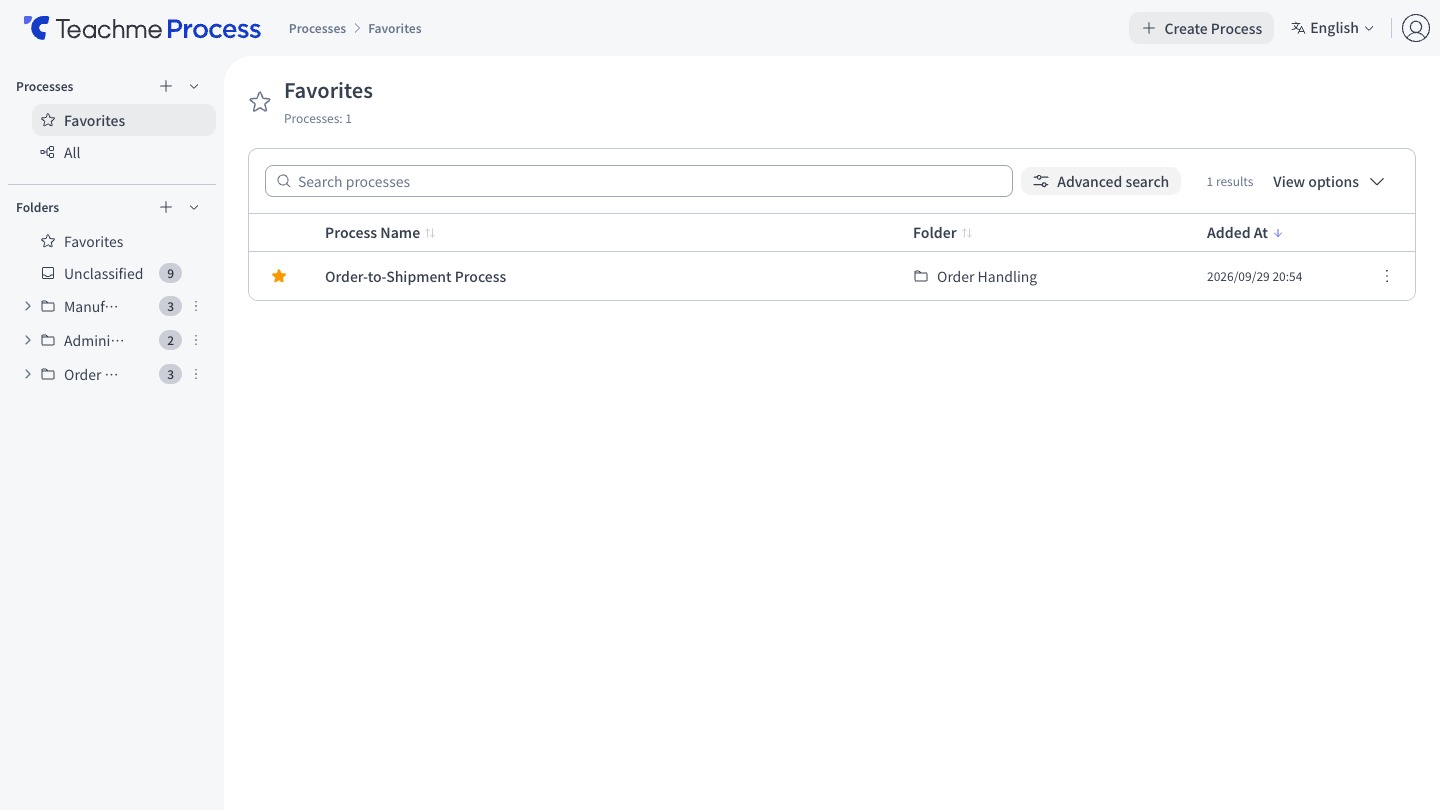Expand the Admini… folder chevron
This screenshot has height=810, width=1440.
point(27,340)
